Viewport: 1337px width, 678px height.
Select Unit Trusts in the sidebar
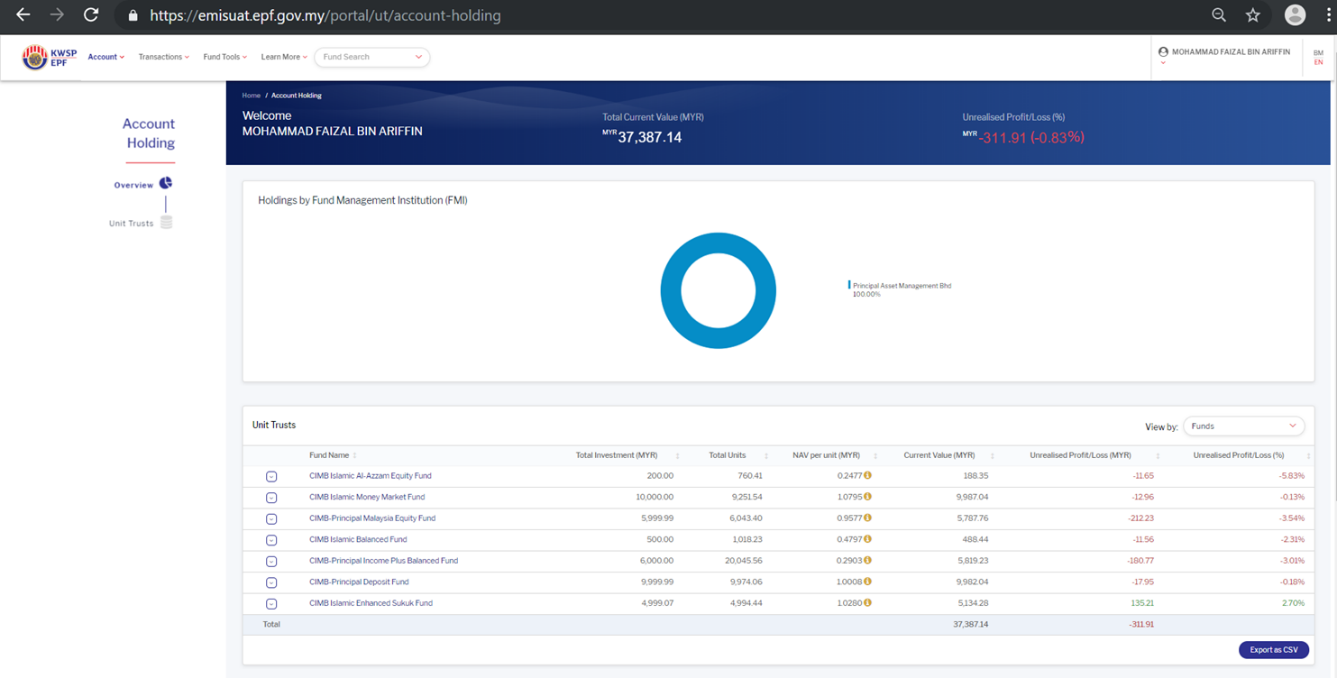coord(131,223)
